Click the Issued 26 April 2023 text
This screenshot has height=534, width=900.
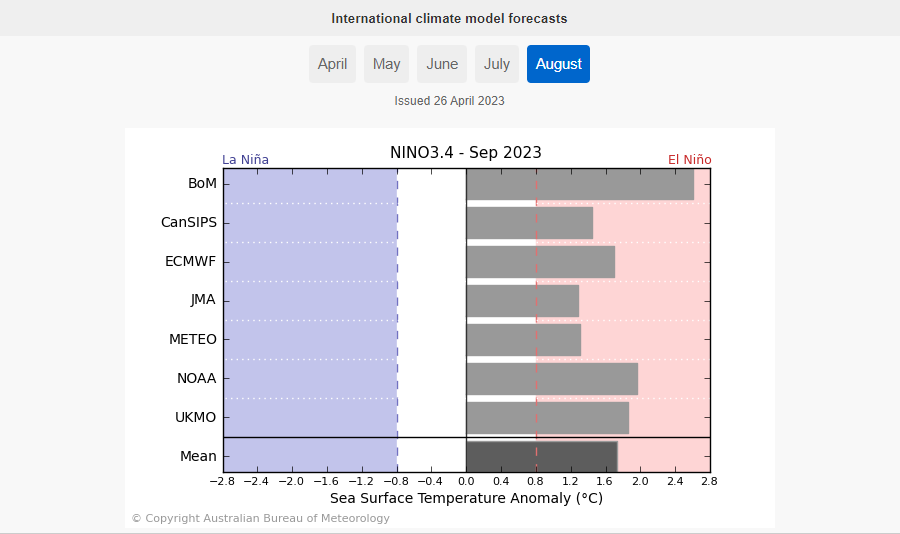[x=449, y=101]
